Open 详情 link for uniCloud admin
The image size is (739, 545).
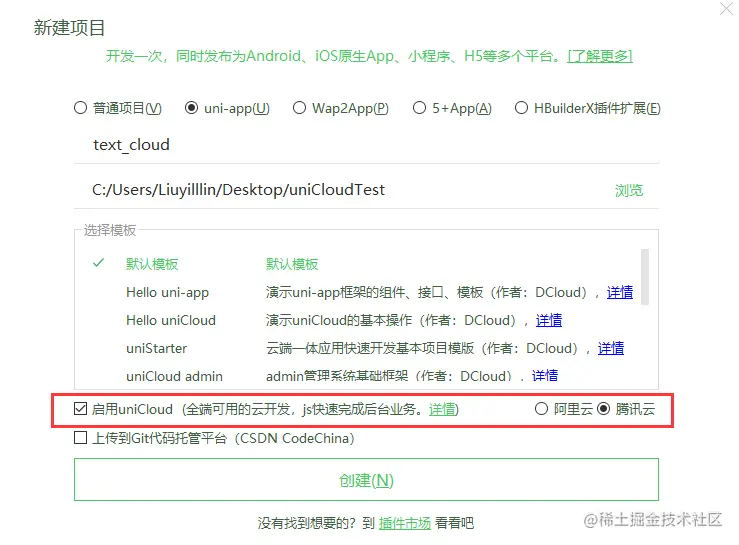(545, 376)
